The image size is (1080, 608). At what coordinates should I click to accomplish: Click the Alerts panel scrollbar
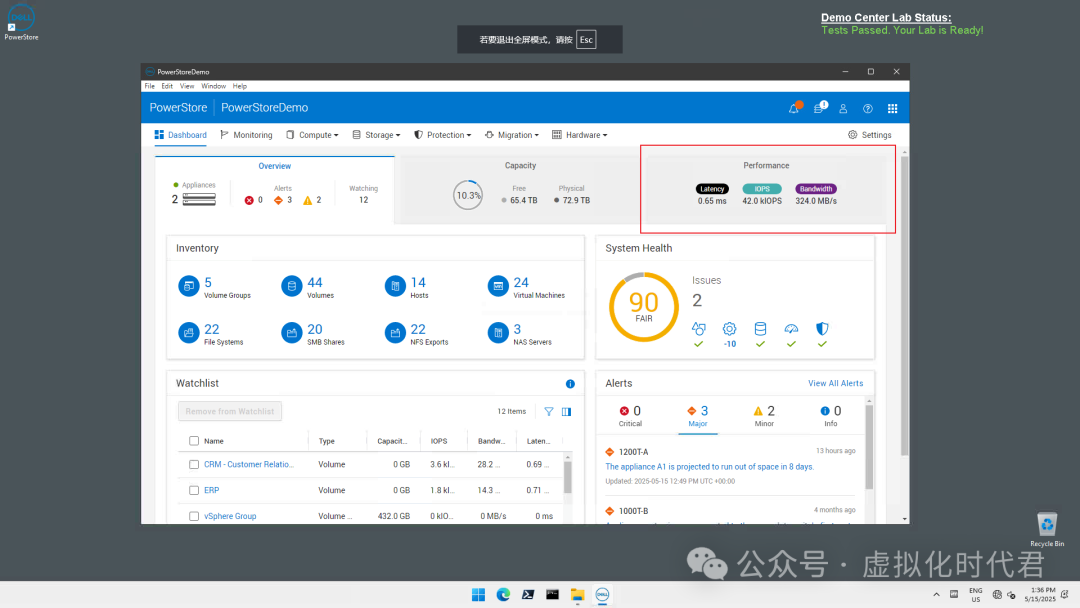point(869,448)
